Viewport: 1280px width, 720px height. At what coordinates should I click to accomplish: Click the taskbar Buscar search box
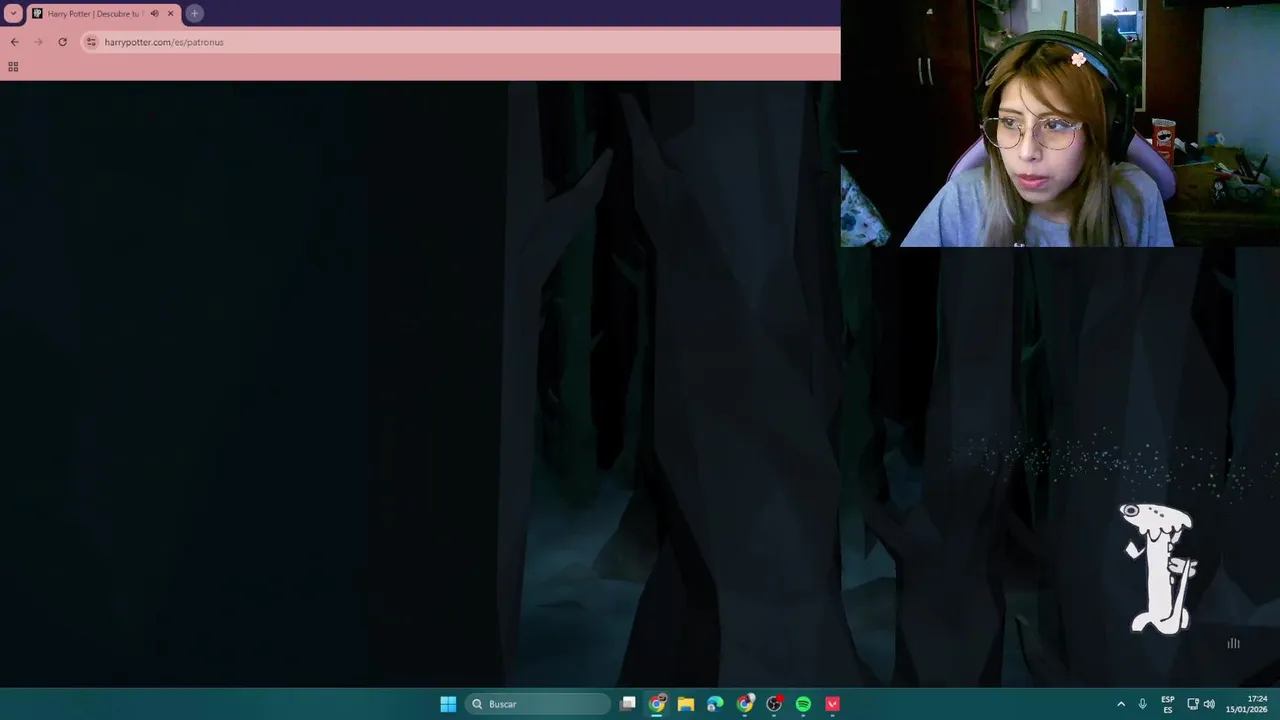click(x=538, y=704)
